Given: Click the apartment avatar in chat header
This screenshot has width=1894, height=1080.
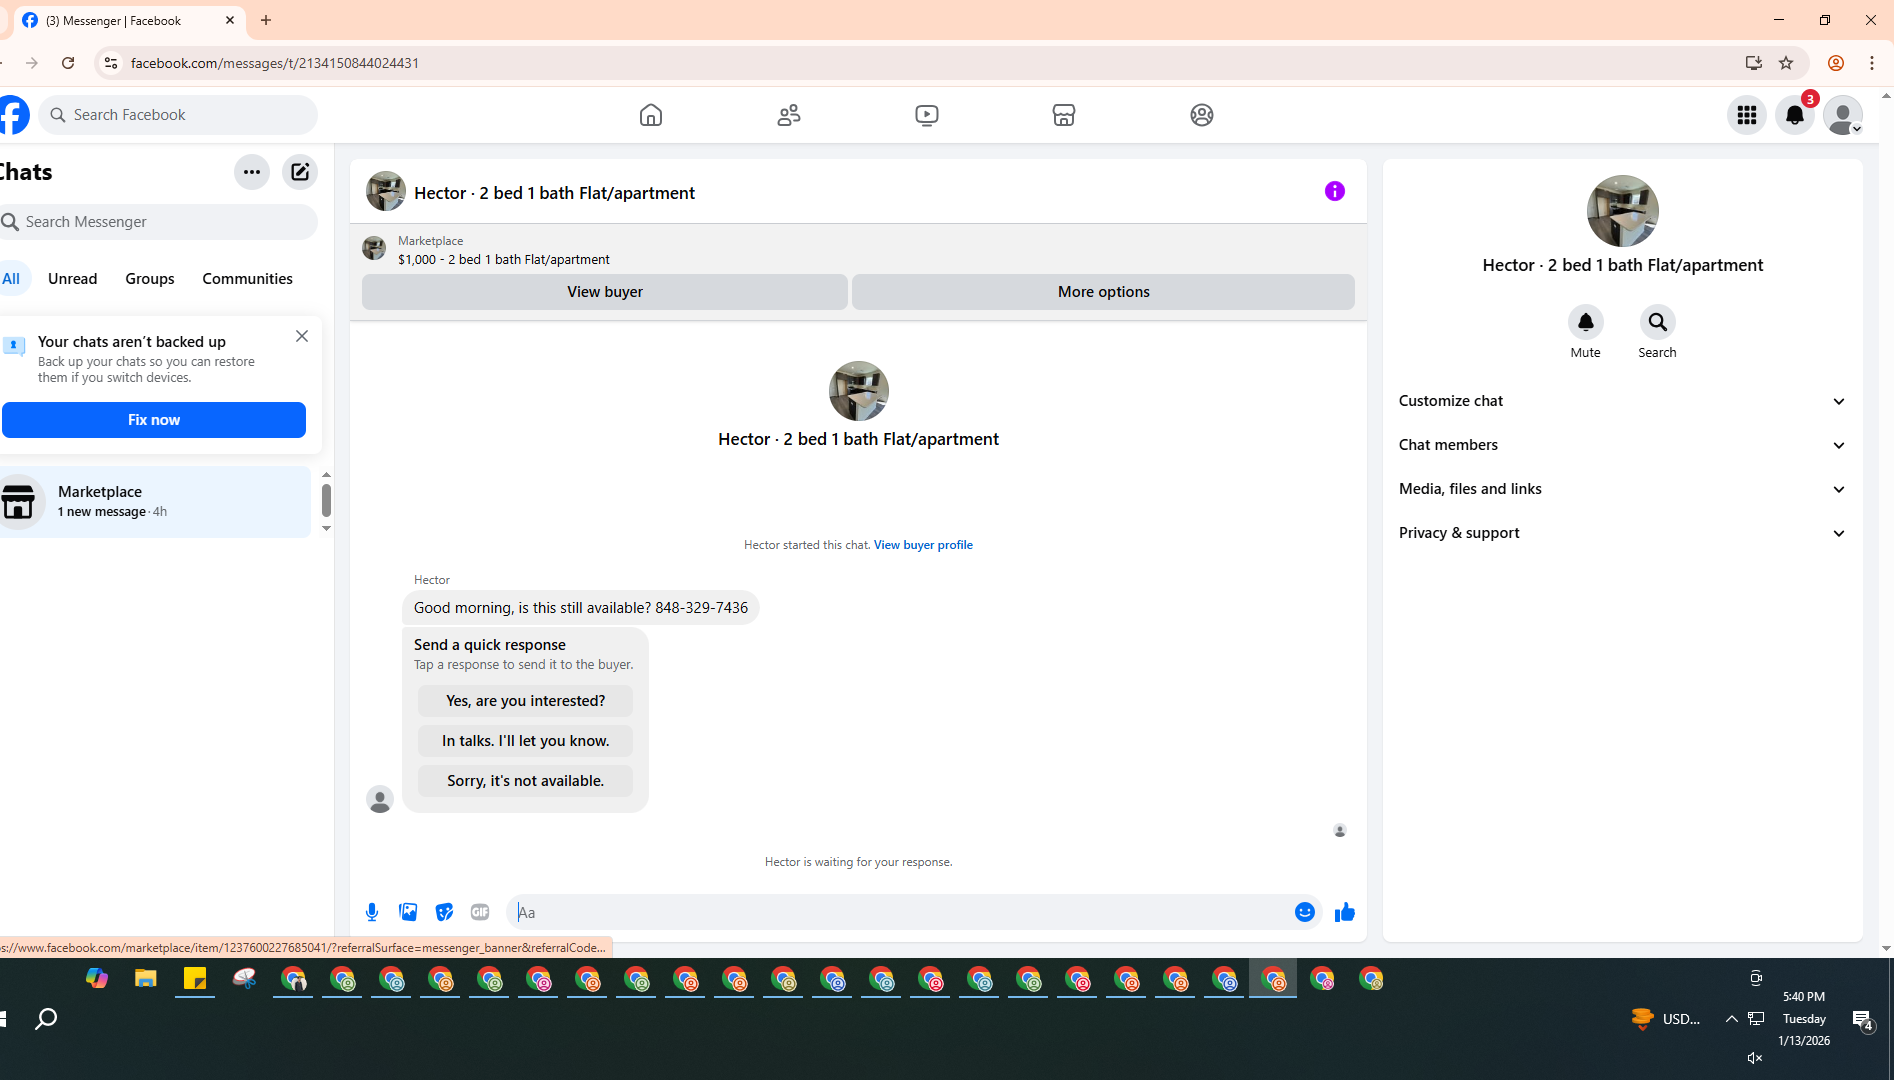Looking at the screenshot, I should [386, 192].
